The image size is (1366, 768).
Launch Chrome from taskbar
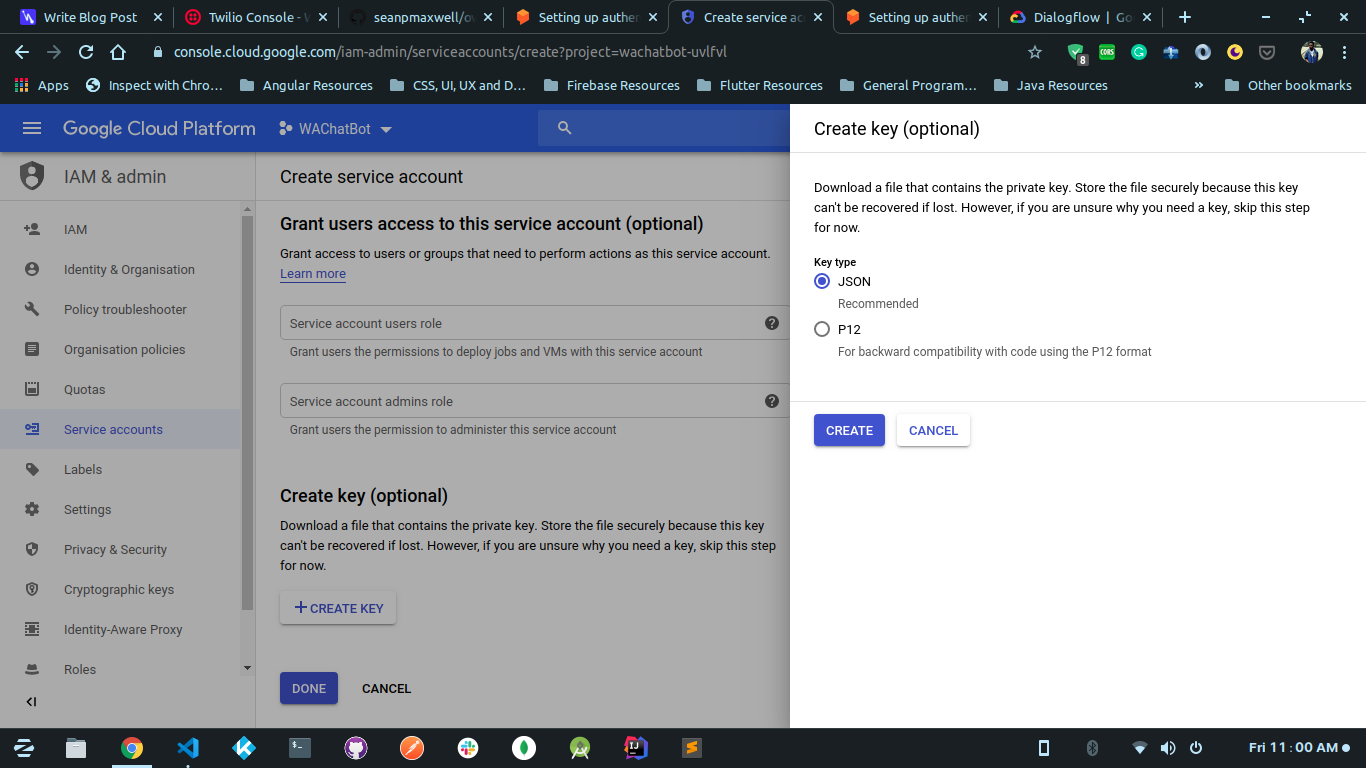pyautogui.click(x=132, y=747)
